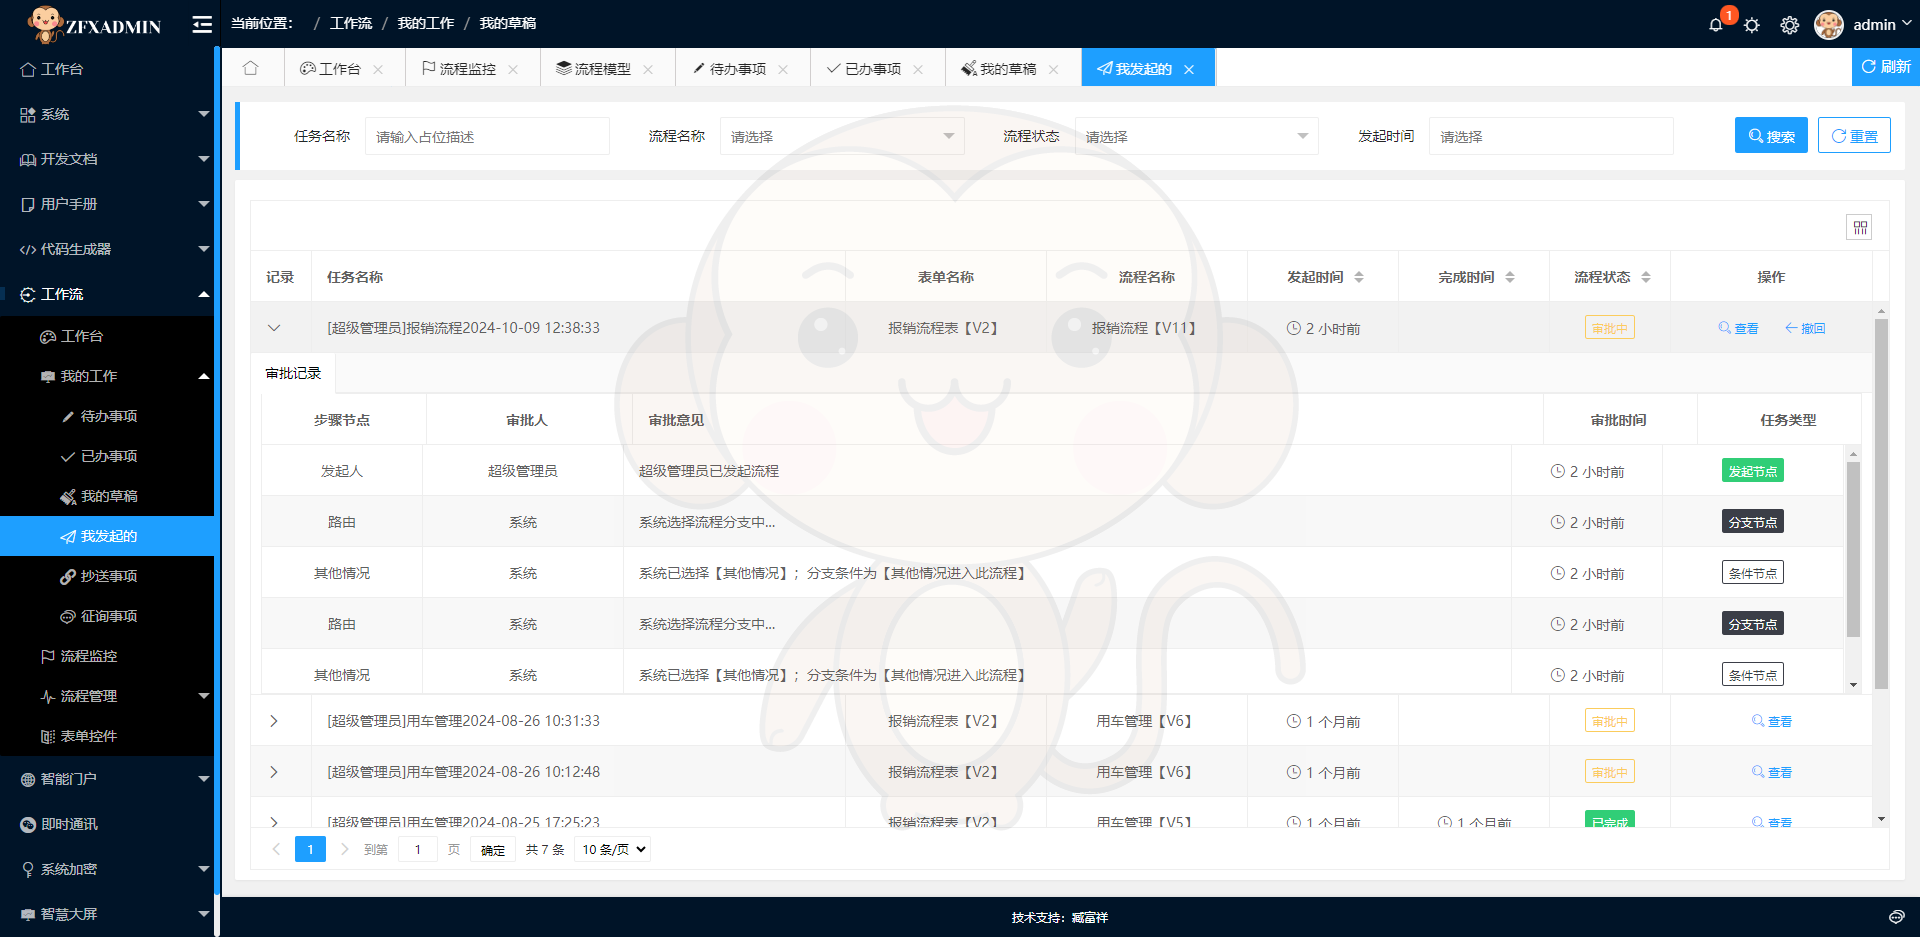
Task: Expand the 开发文档 sidebar menu
Action: [107, 159]
